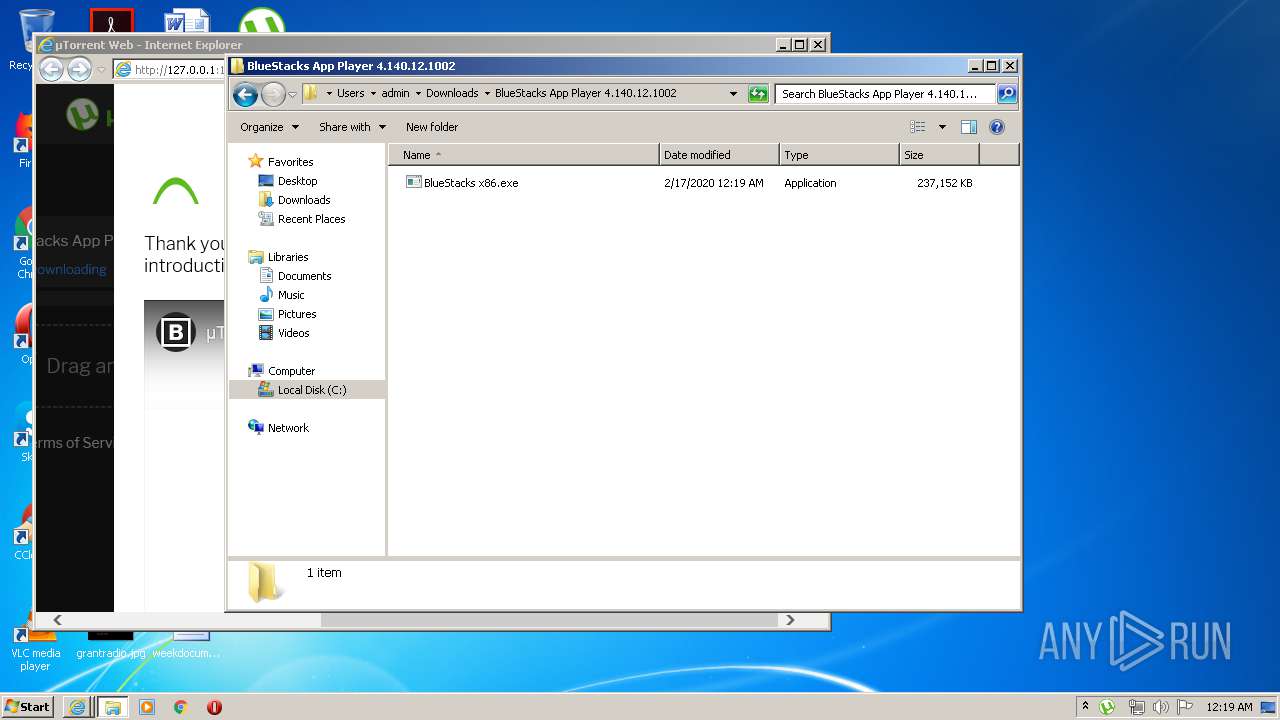Open Explorer help icon
Viewport: 1280px width, 720px height.
[x=996, y=127]
